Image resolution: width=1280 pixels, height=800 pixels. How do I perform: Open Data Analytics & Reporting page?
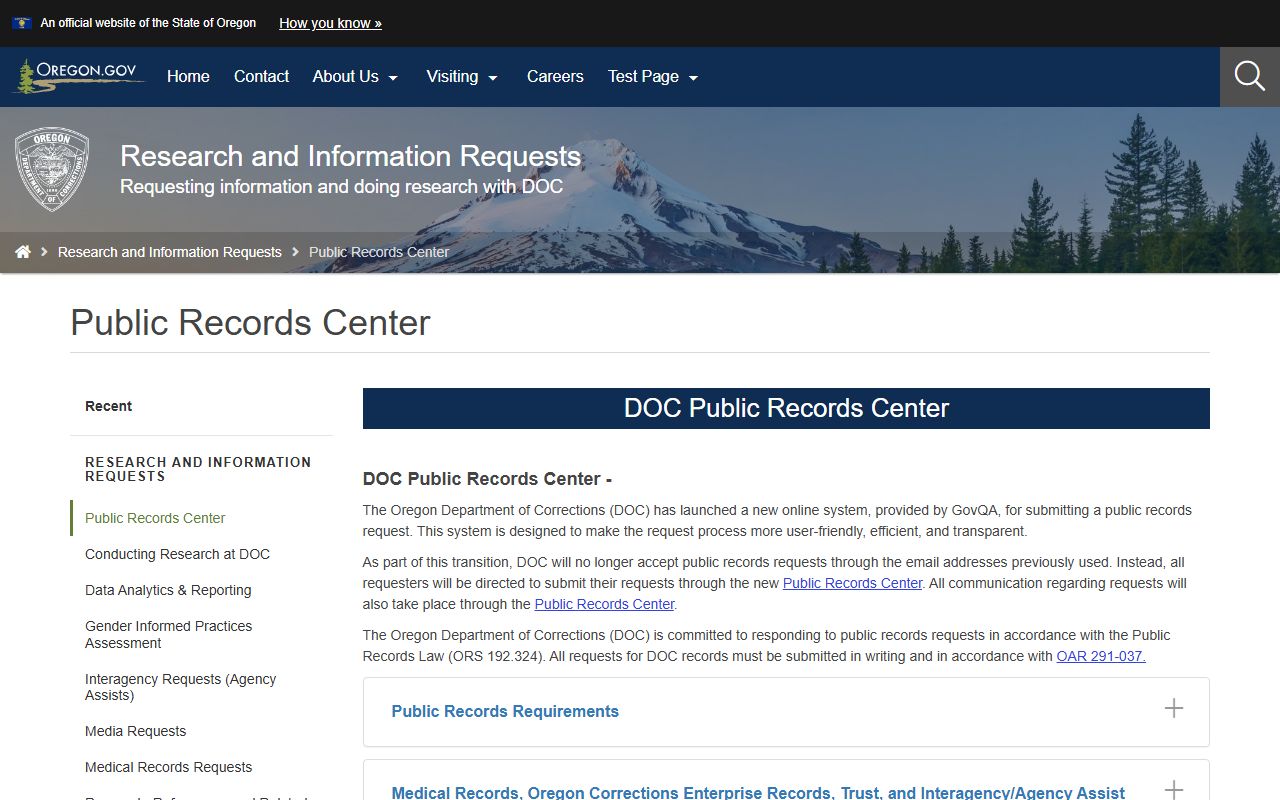click(168, 590)
